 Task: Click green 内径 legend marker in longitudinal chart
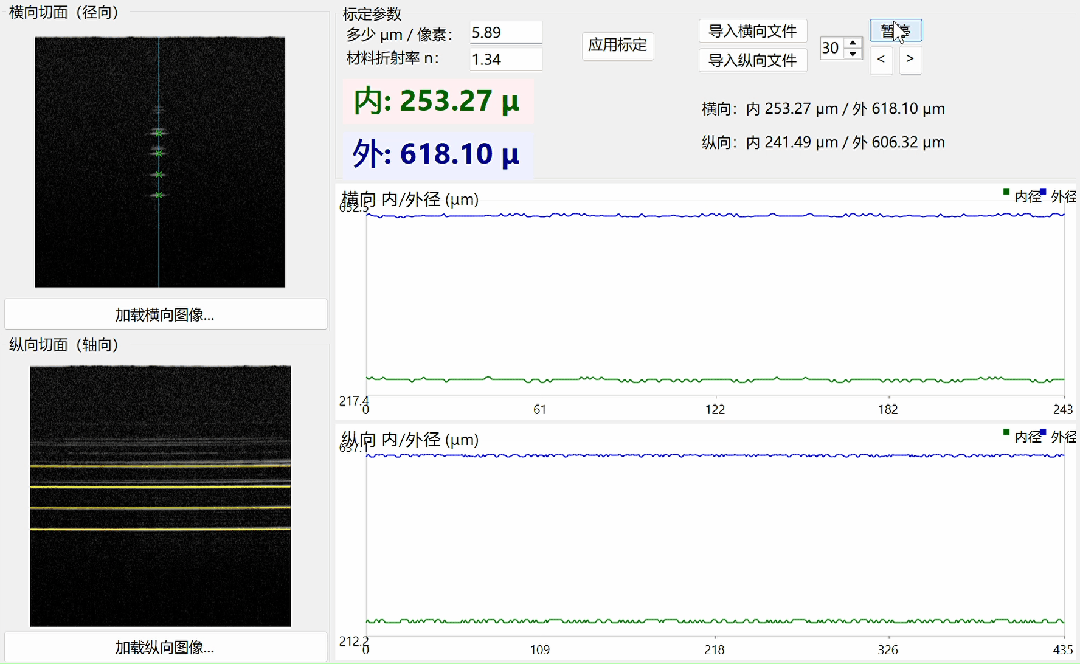pyautogui.click(x=1006, y=433)
